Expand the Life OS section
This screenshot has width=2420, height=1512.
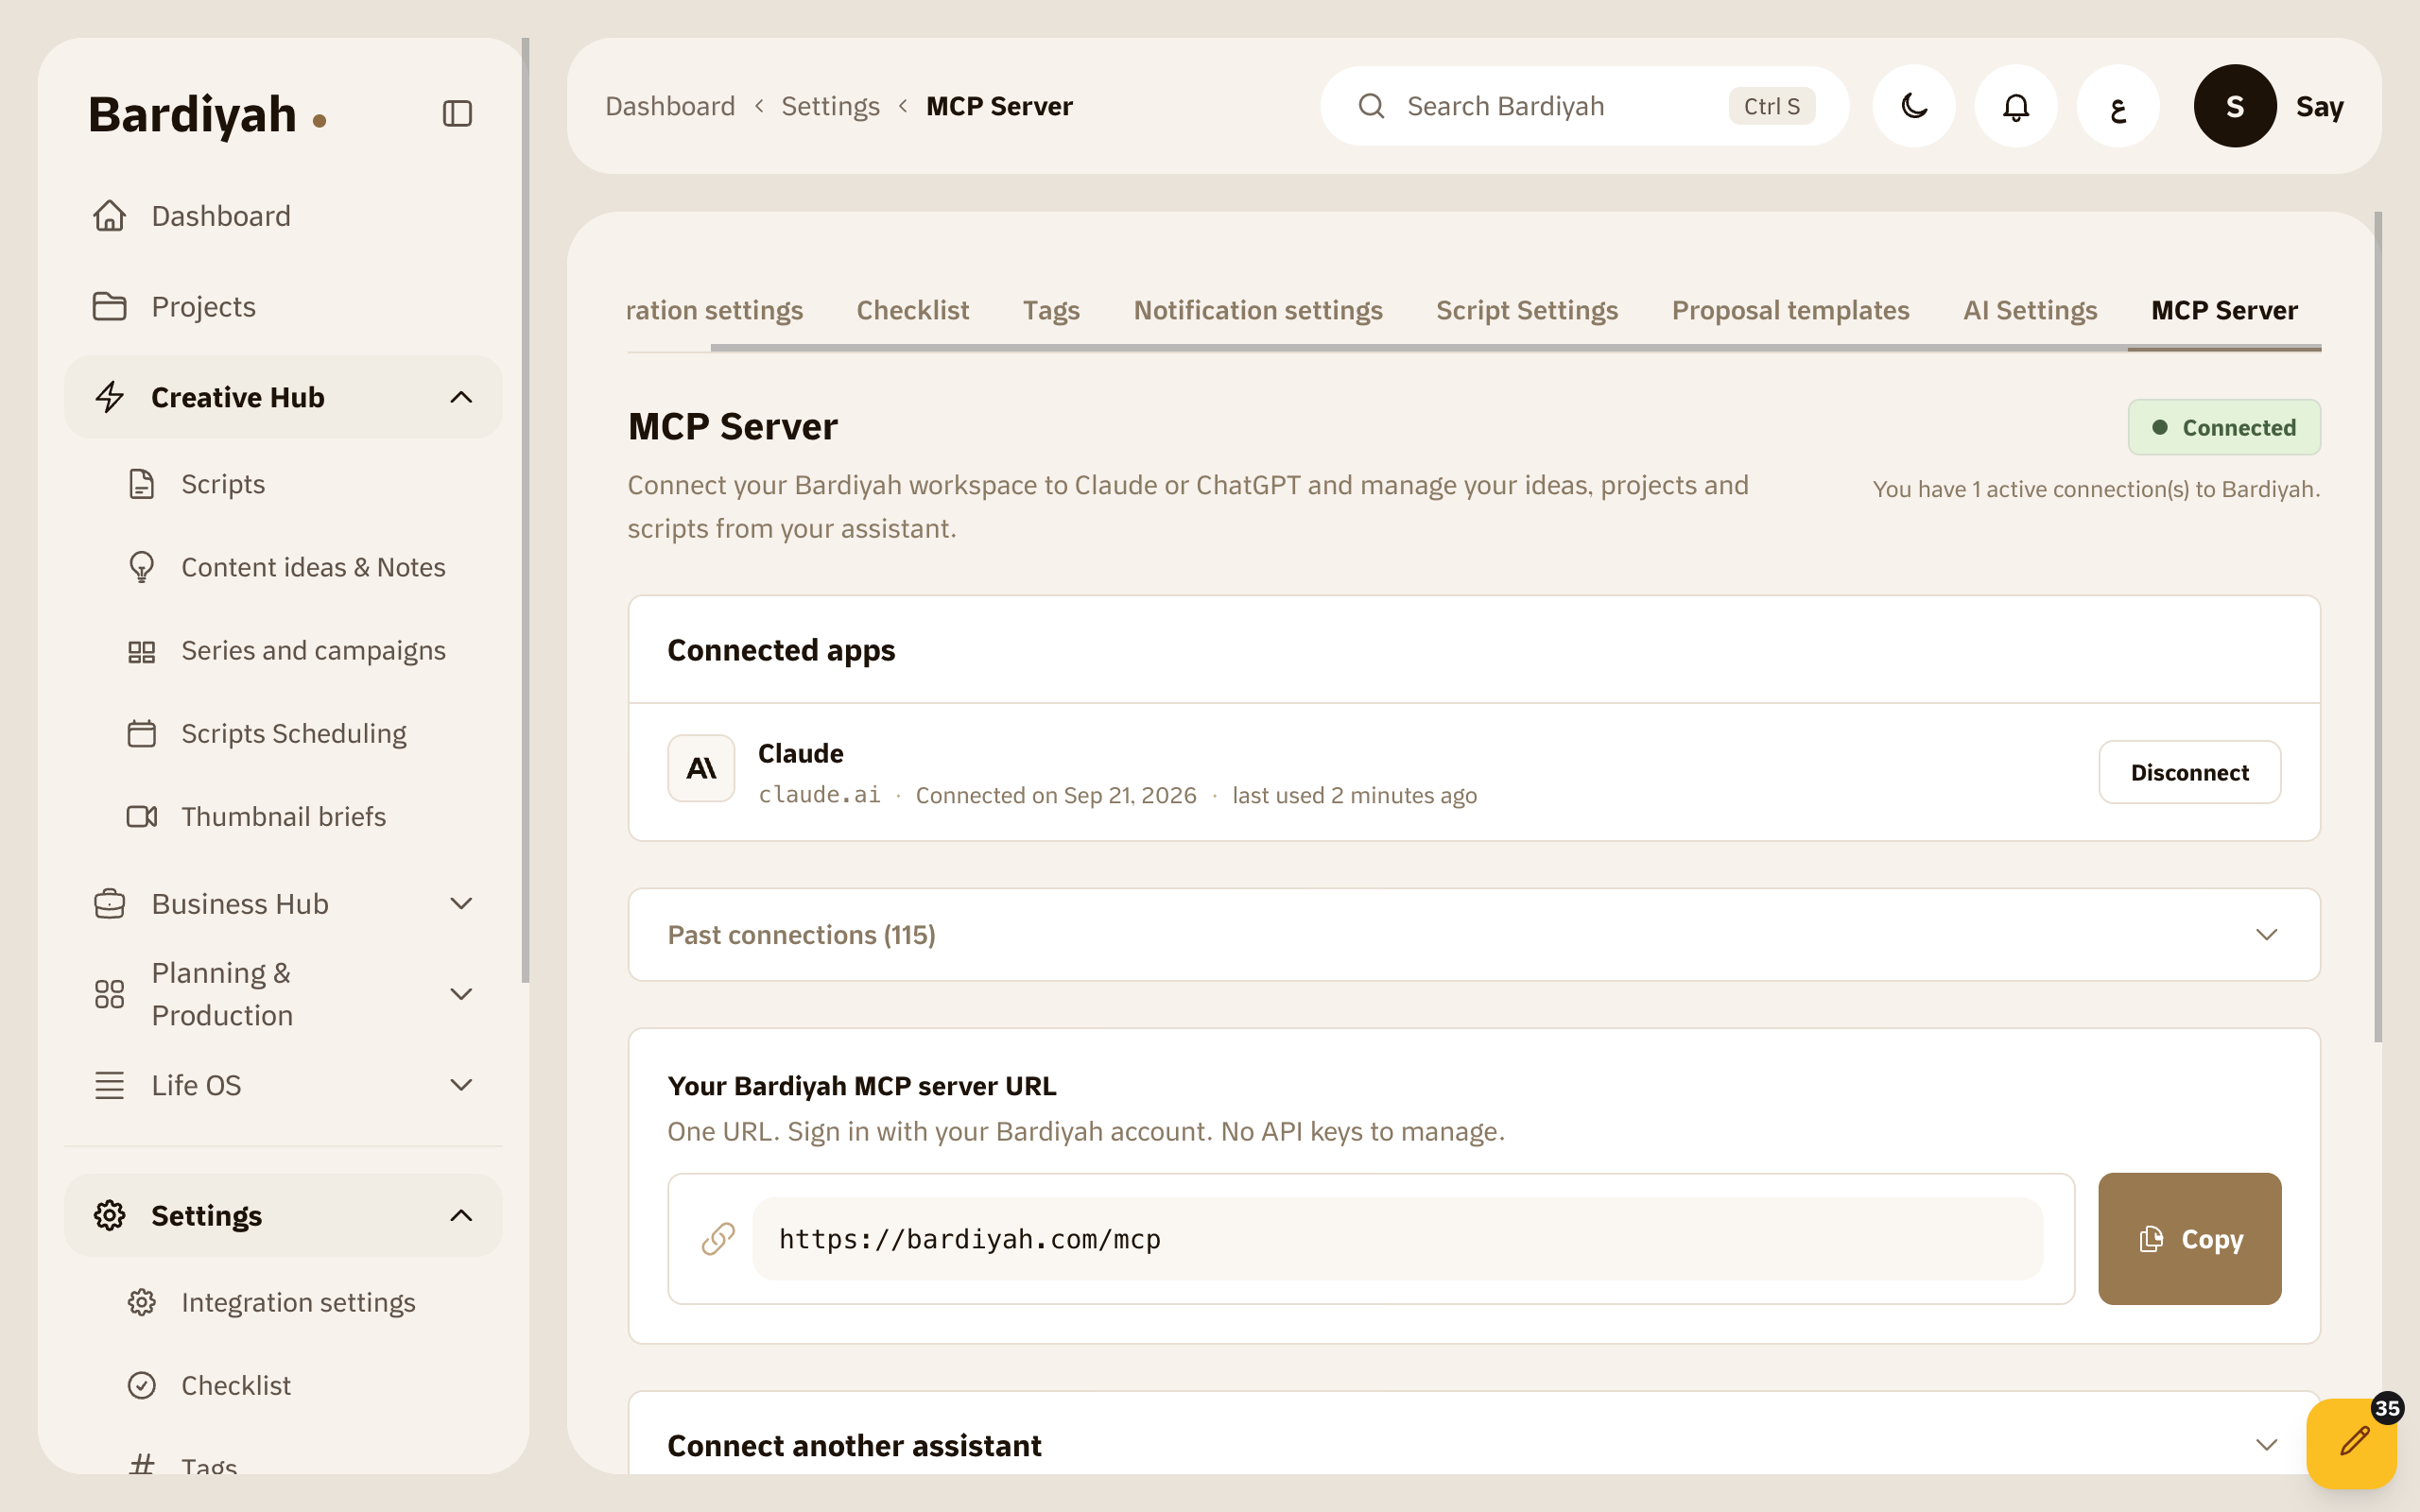click(x=283, y=1085)
